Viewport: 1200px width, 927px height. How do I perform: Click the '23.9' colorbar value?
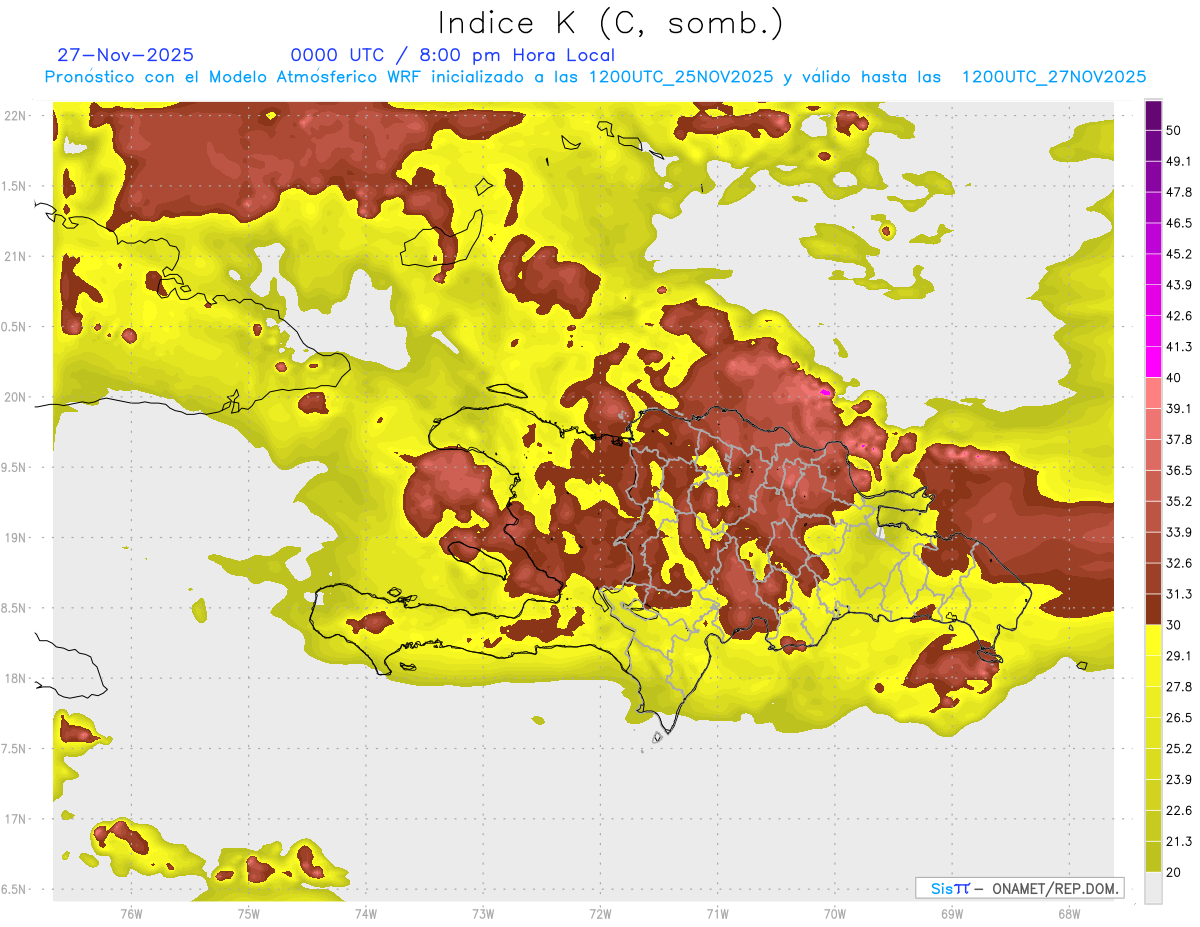[1179, 780]
